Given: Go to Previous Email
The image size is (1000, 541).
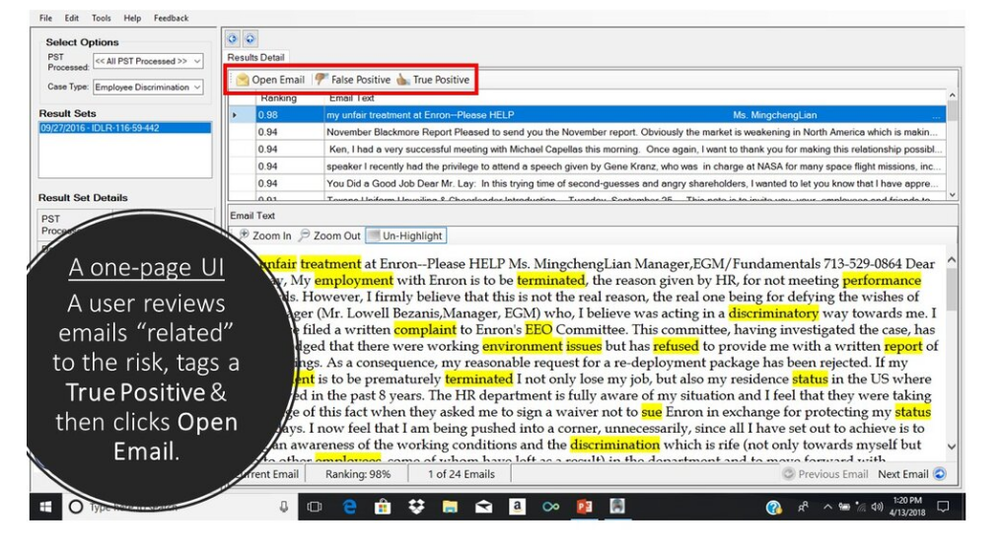Looking at the screenshot, I should 826,474.
